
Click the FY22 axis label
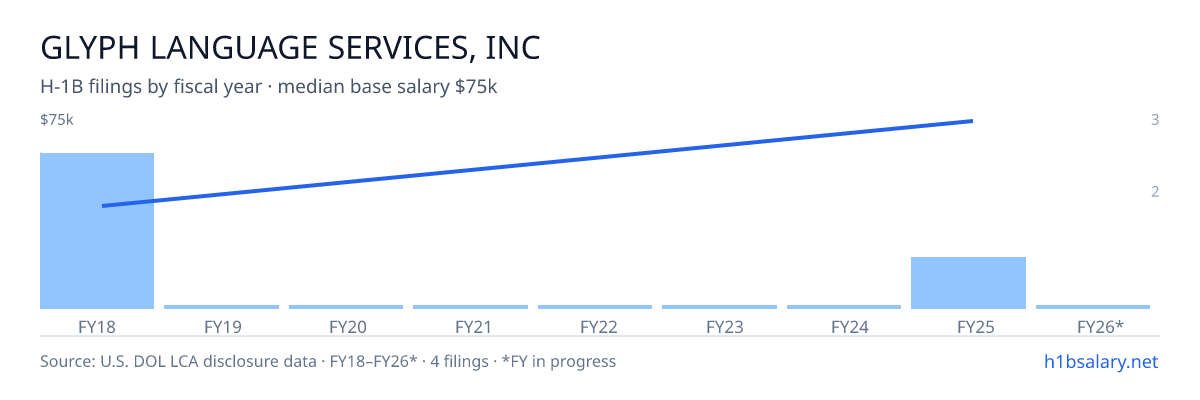(x=595, y=326)
